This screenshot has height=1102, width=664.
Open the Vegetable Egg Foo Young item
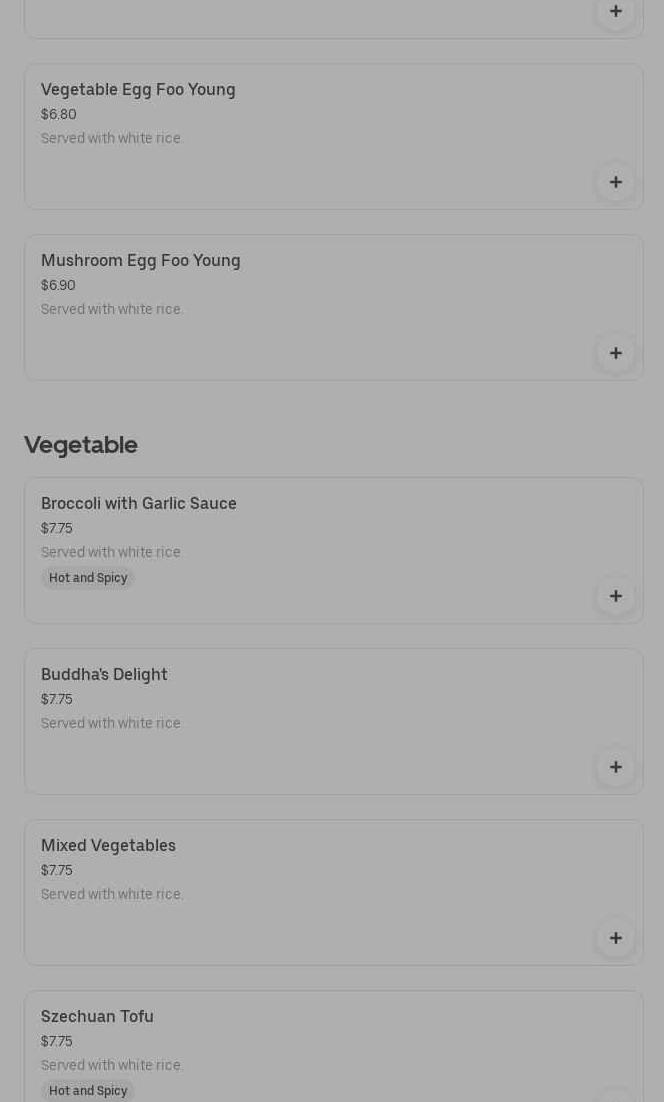coord(138,90)
